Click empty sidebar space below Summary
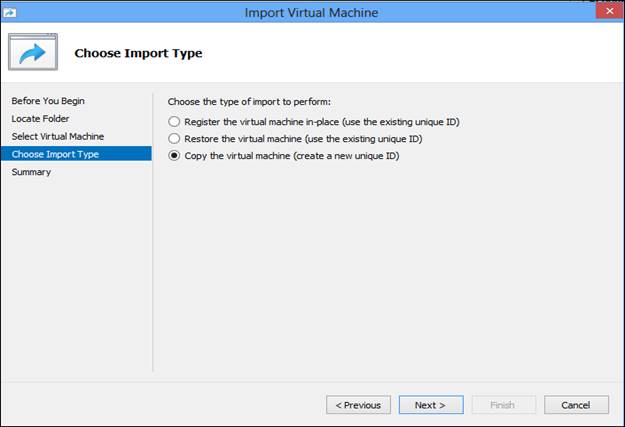 (75, 280)
